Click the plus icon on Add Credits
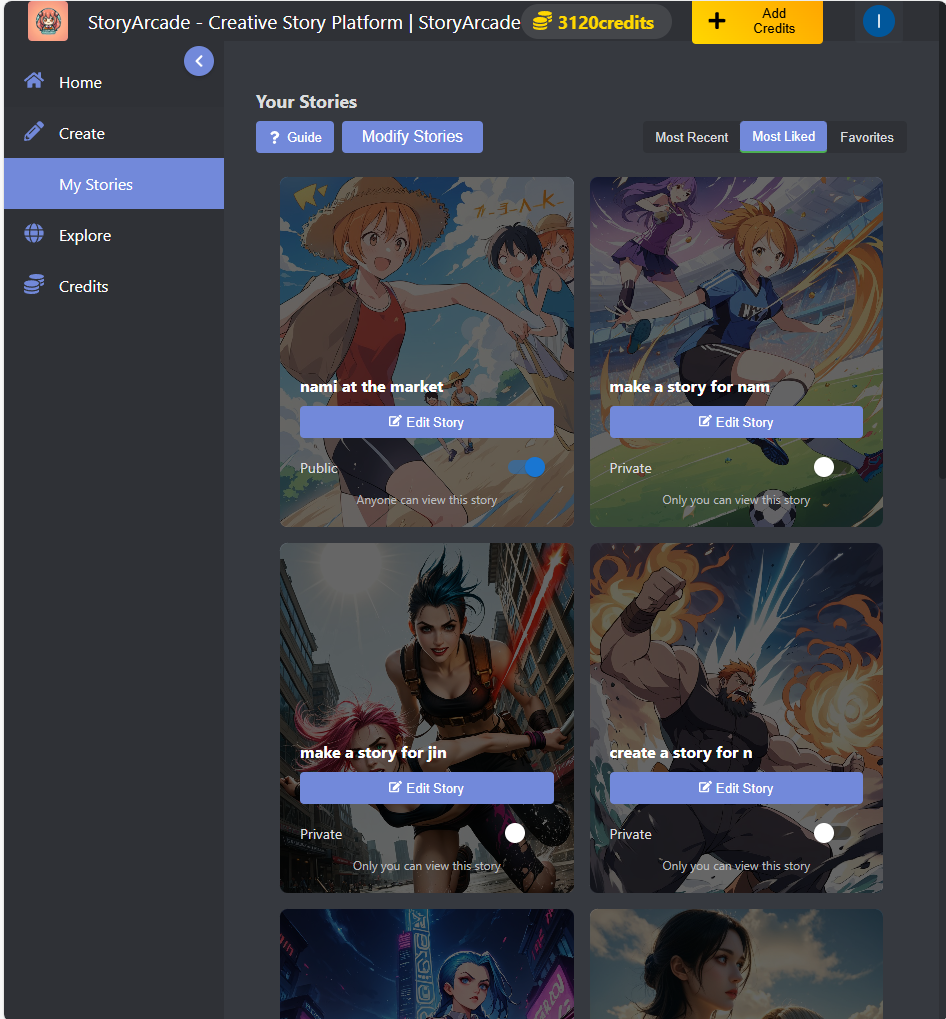This screenshot has width=946, height=1019. [x=717, y=21]
